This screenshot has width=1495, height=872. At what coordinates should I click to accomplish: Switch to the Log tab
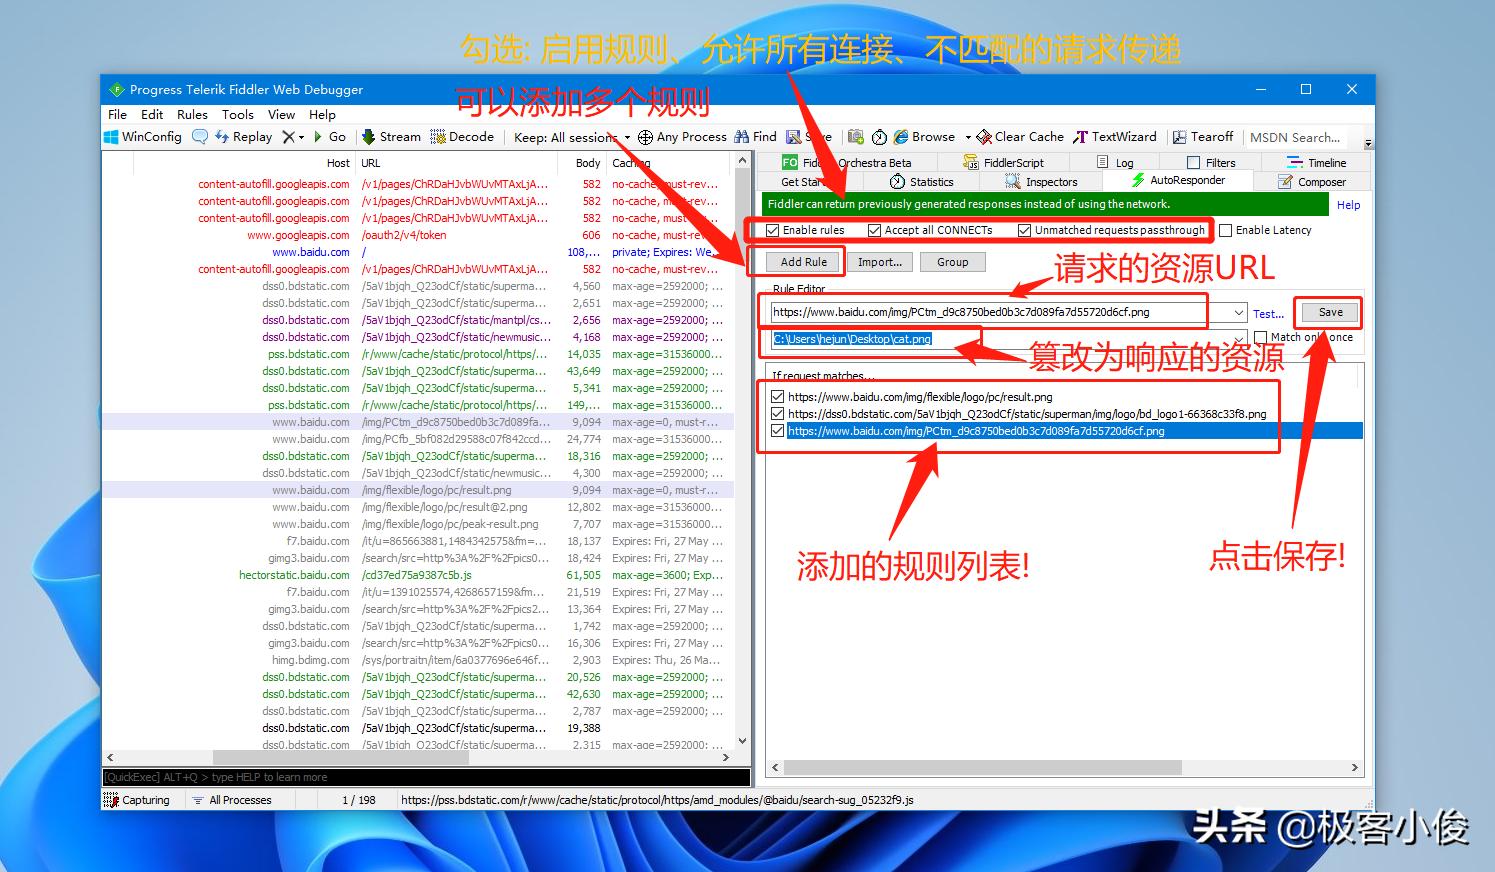1115,163
